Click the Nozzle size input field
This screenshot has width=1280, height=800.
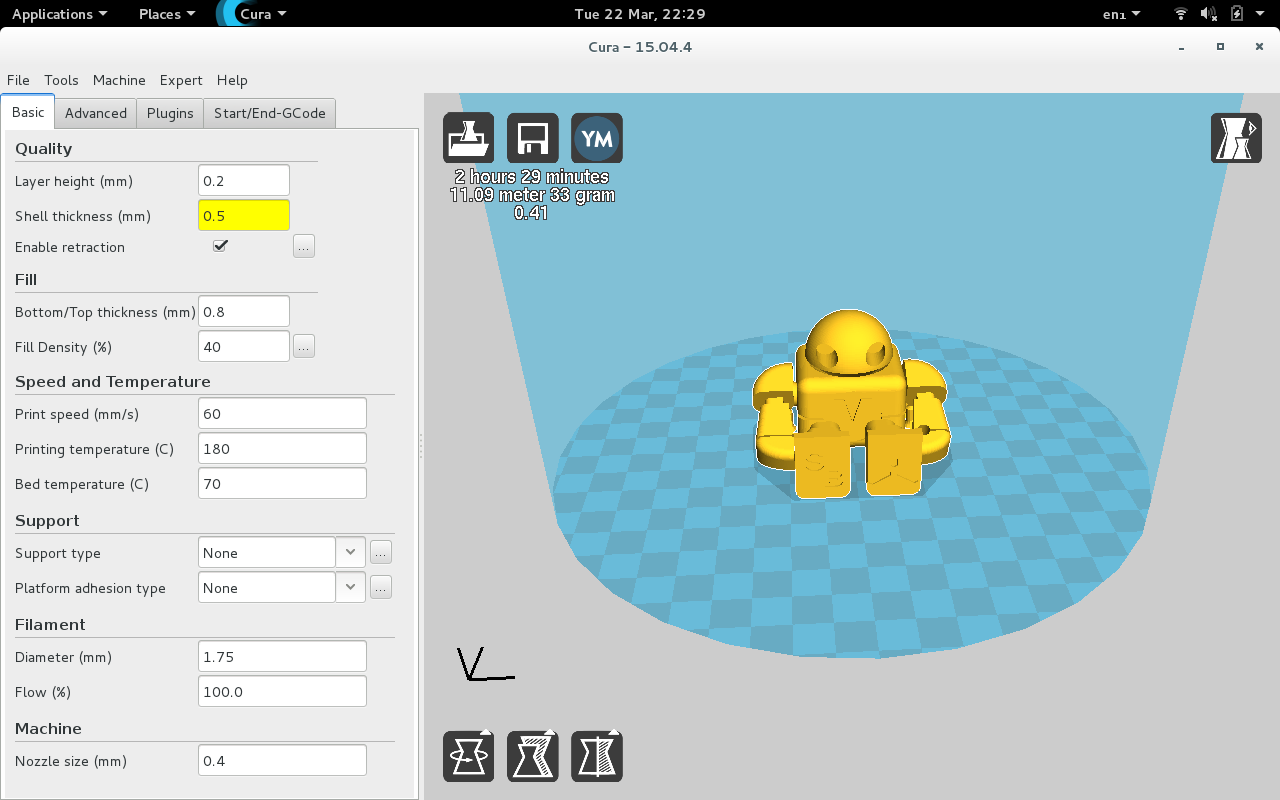[282, 760]
